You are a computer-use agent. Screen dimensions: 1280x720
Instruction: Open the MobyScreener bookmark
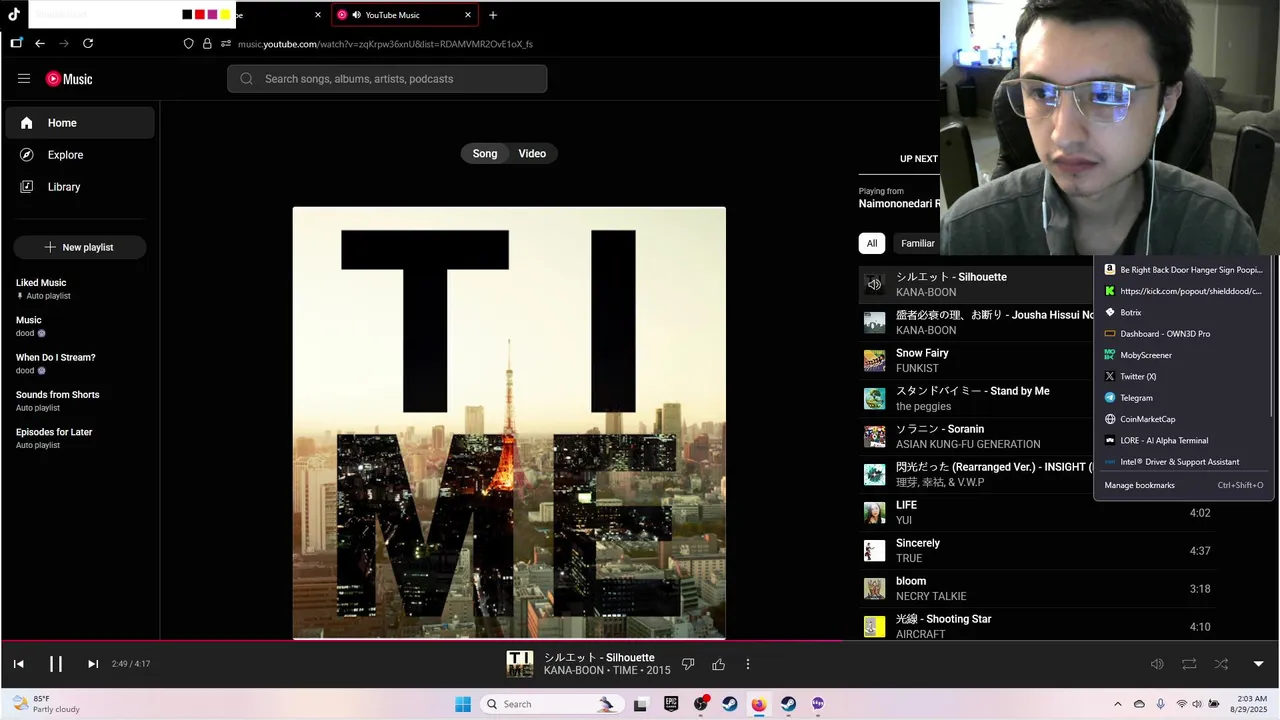pos(1183,355)
